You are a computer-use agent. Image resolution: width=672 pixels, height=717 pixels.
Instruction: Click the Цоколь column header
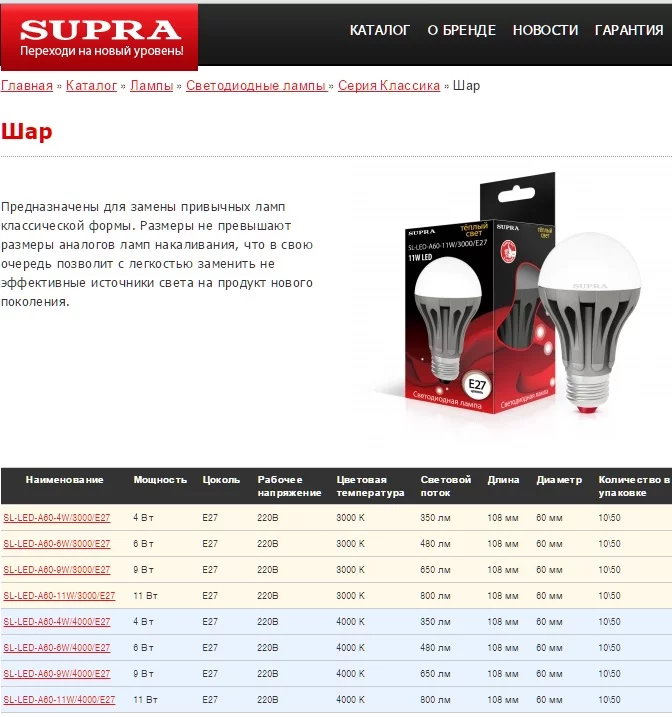[x=221, y=480]
